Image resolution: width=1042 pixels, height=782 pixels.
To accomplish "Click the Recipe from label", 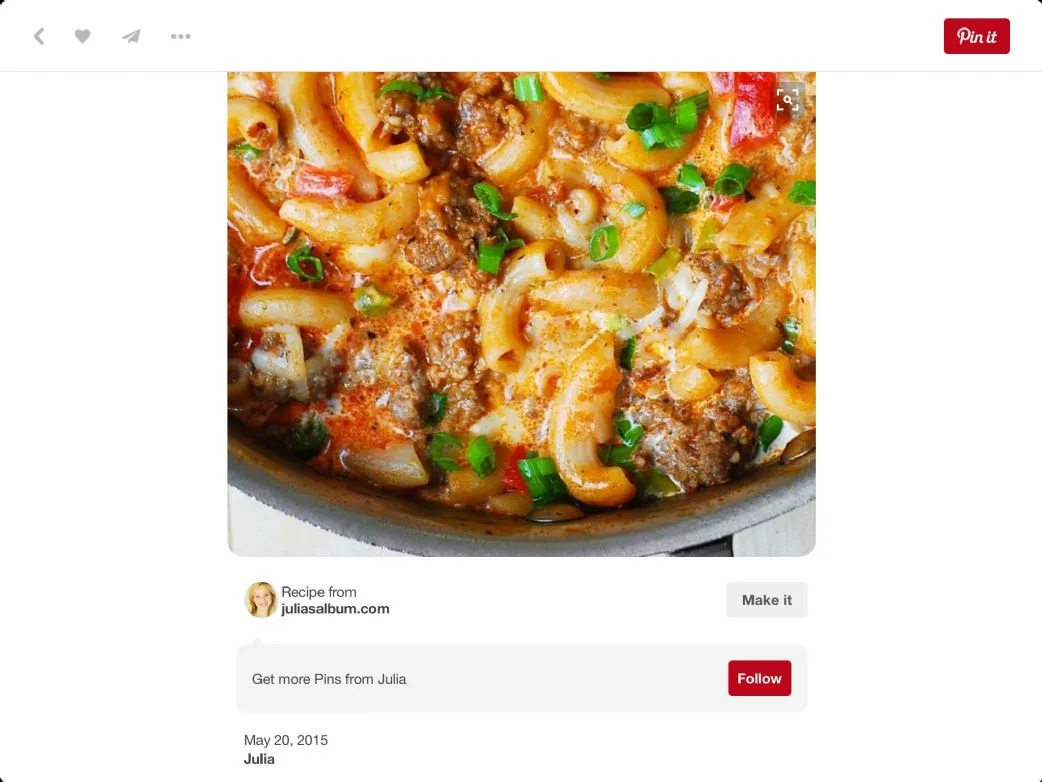I will click(319, 592).
